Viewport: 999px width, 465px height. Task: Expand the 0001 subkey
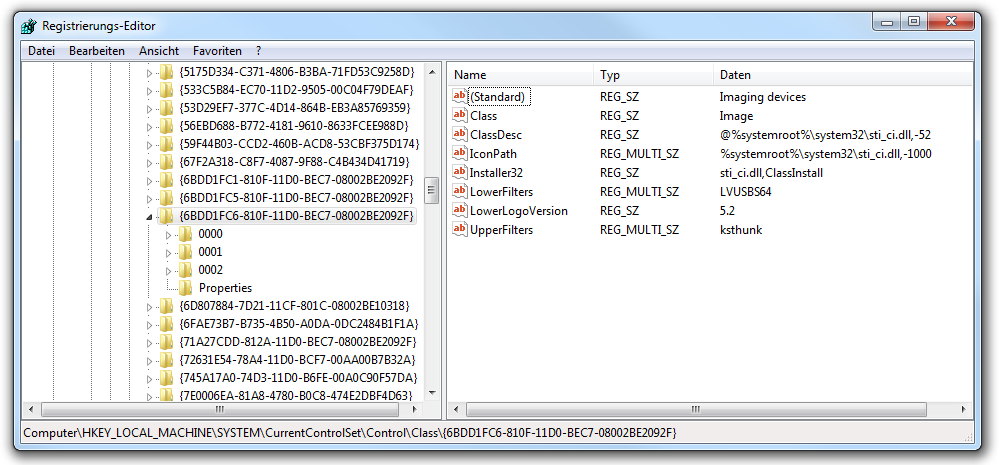pyautogui.click(x=169, y=253)
